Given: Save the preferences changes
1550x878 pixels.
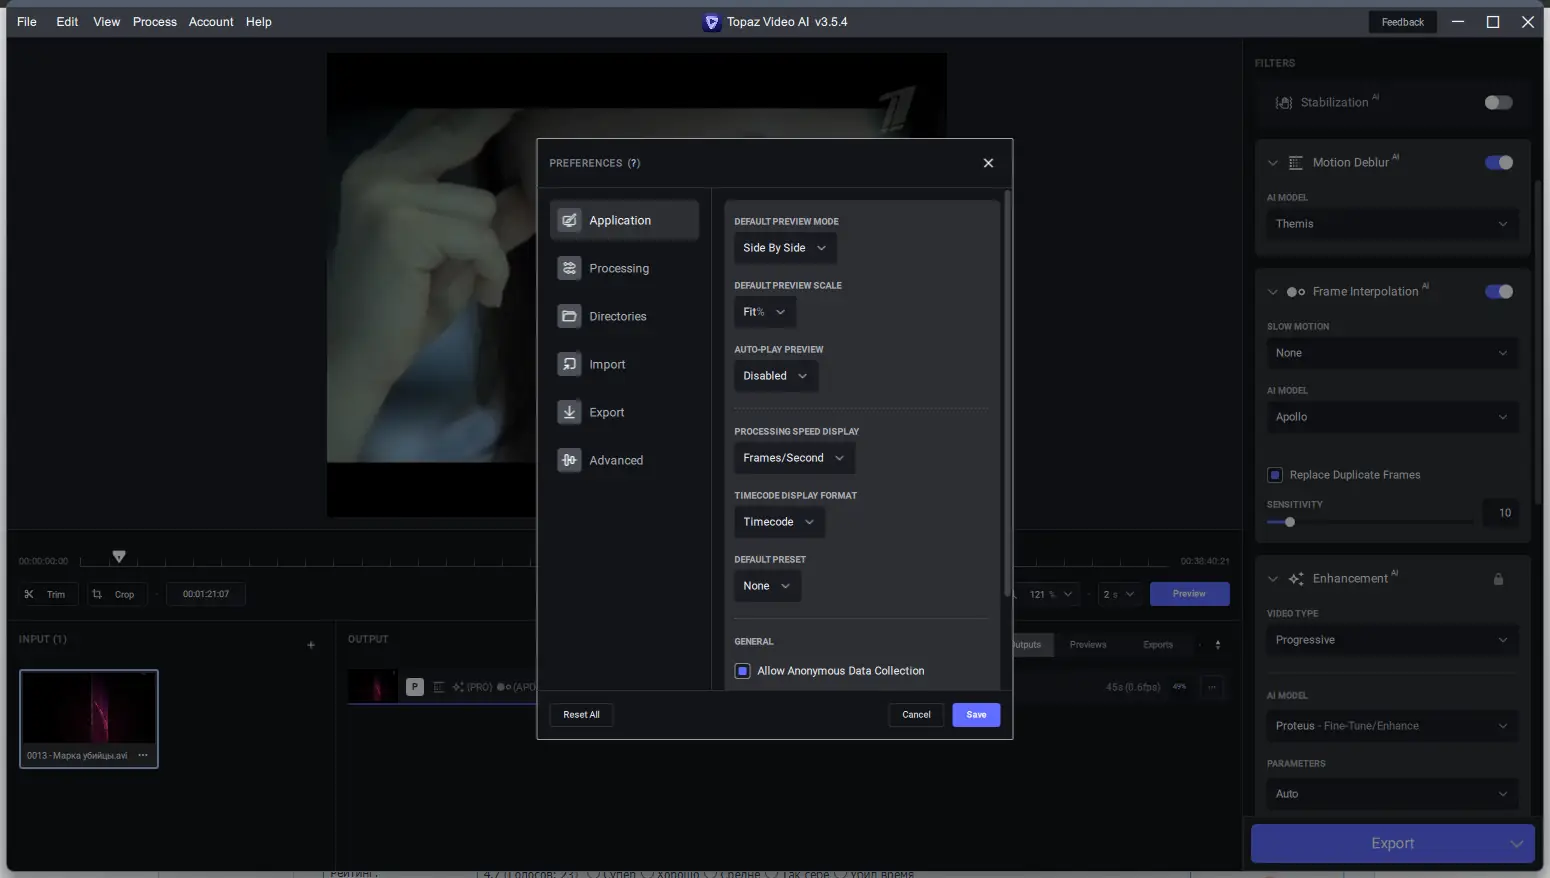Looking at the screenshot, I should (x=976, y=714).
